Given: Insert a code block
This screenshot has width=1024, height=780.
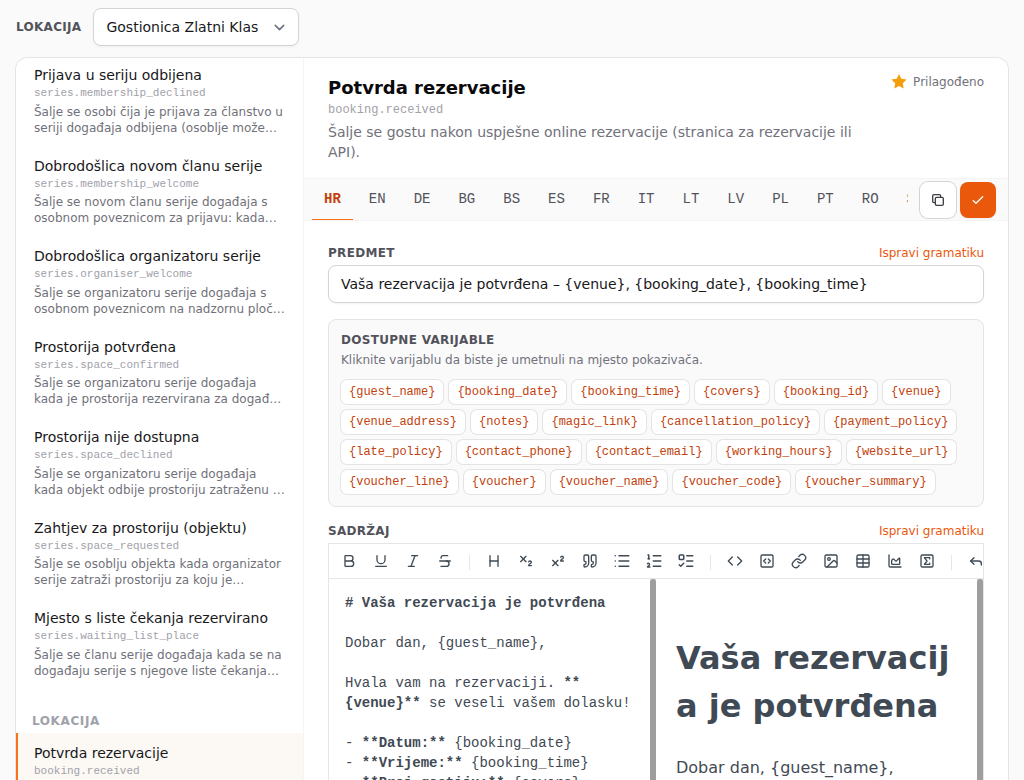Looking at the screenshot, I should click(x=767, y=561).
